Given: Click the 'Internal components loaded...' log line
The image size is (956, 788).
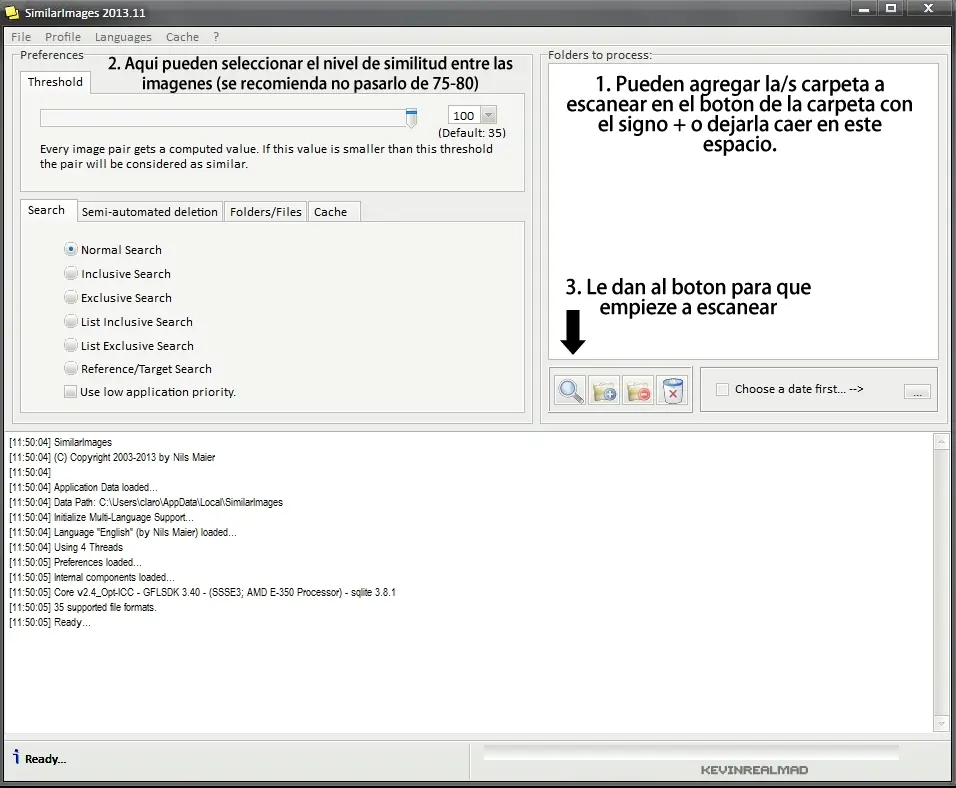Looking at the screenshot, I should [91, 577].
